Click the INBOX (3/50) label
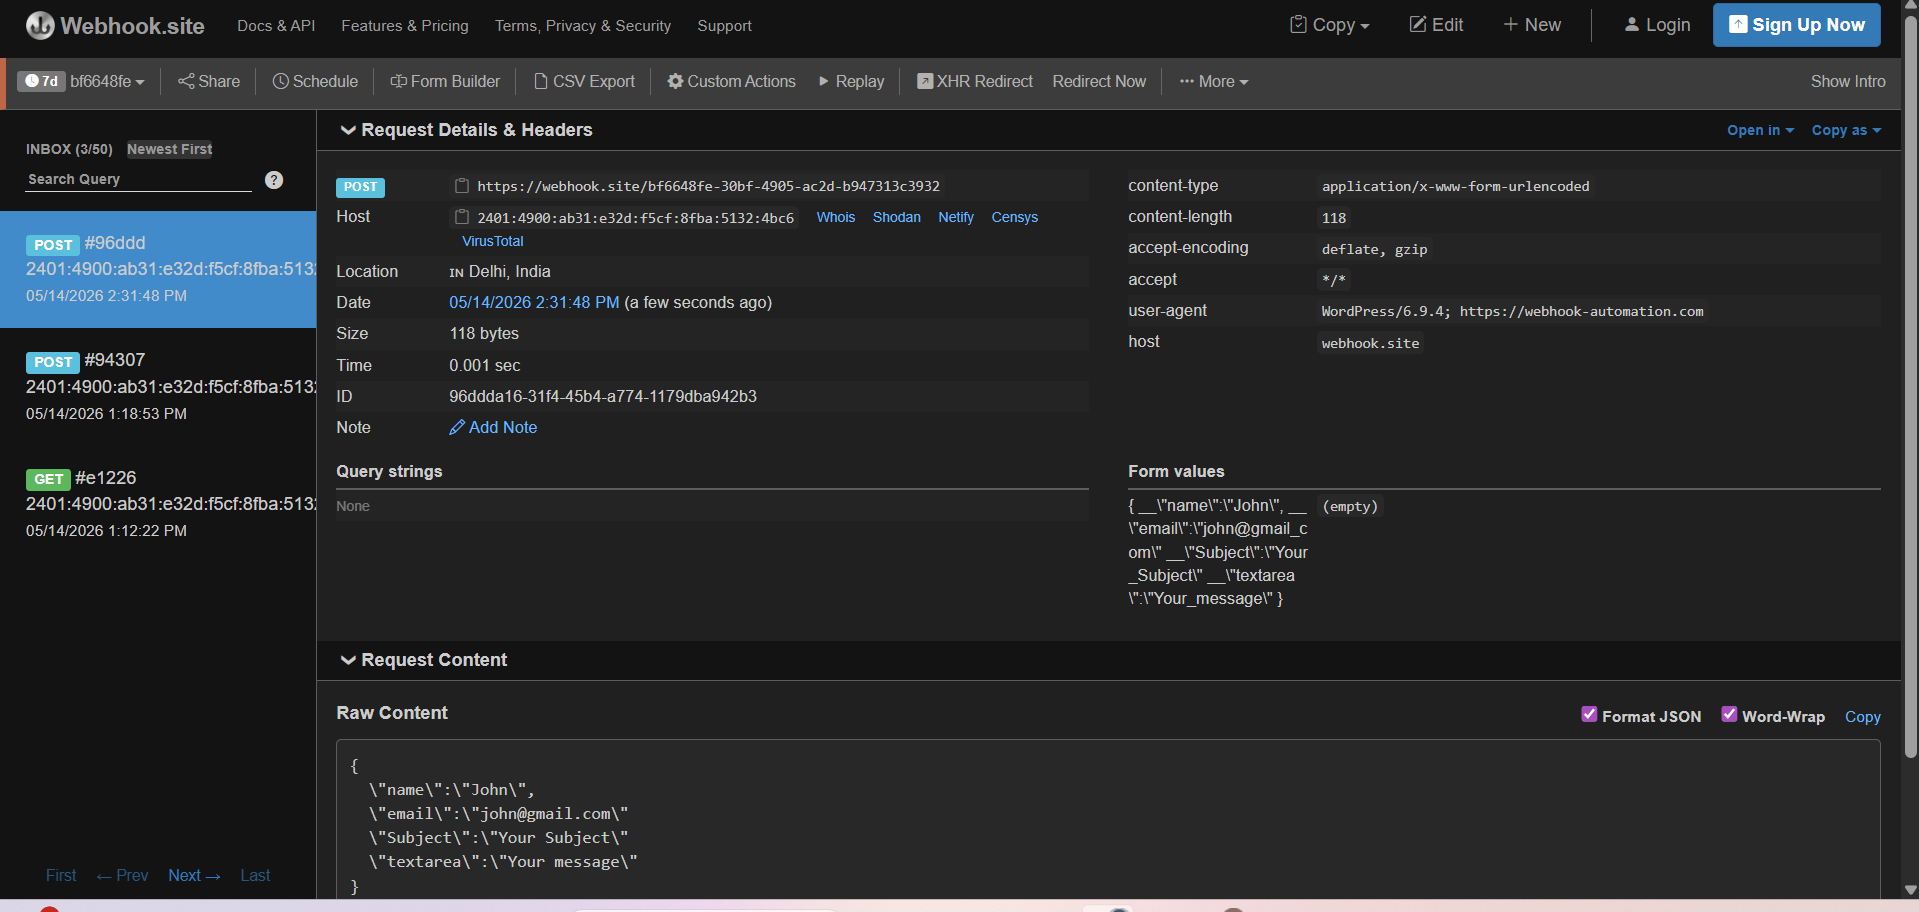The width and height of the screenshot is (1919, 912). (69, 149)
